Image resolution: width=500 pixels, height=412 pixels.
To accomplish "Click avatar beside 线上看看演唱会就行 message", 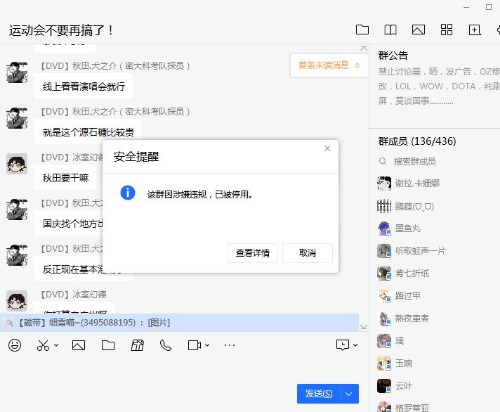I will click(17, 72).
